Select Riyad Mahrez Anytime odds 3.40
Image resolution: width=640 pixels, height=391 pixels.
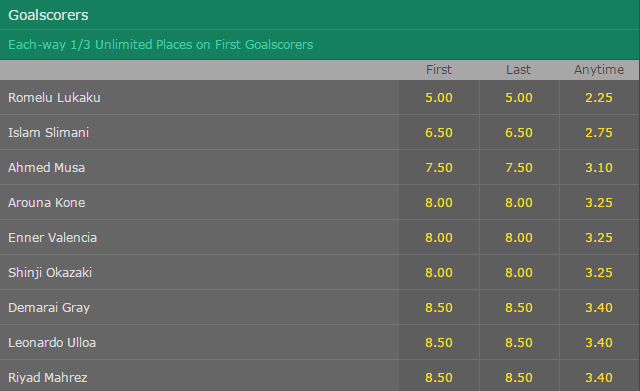tap(599, 378)
